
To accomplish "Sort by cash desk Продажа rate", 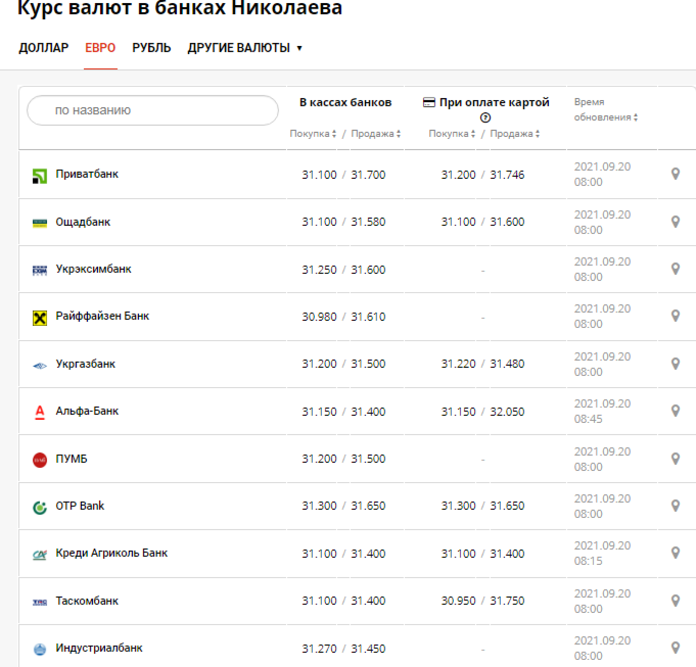I will (x=376, y=134).
